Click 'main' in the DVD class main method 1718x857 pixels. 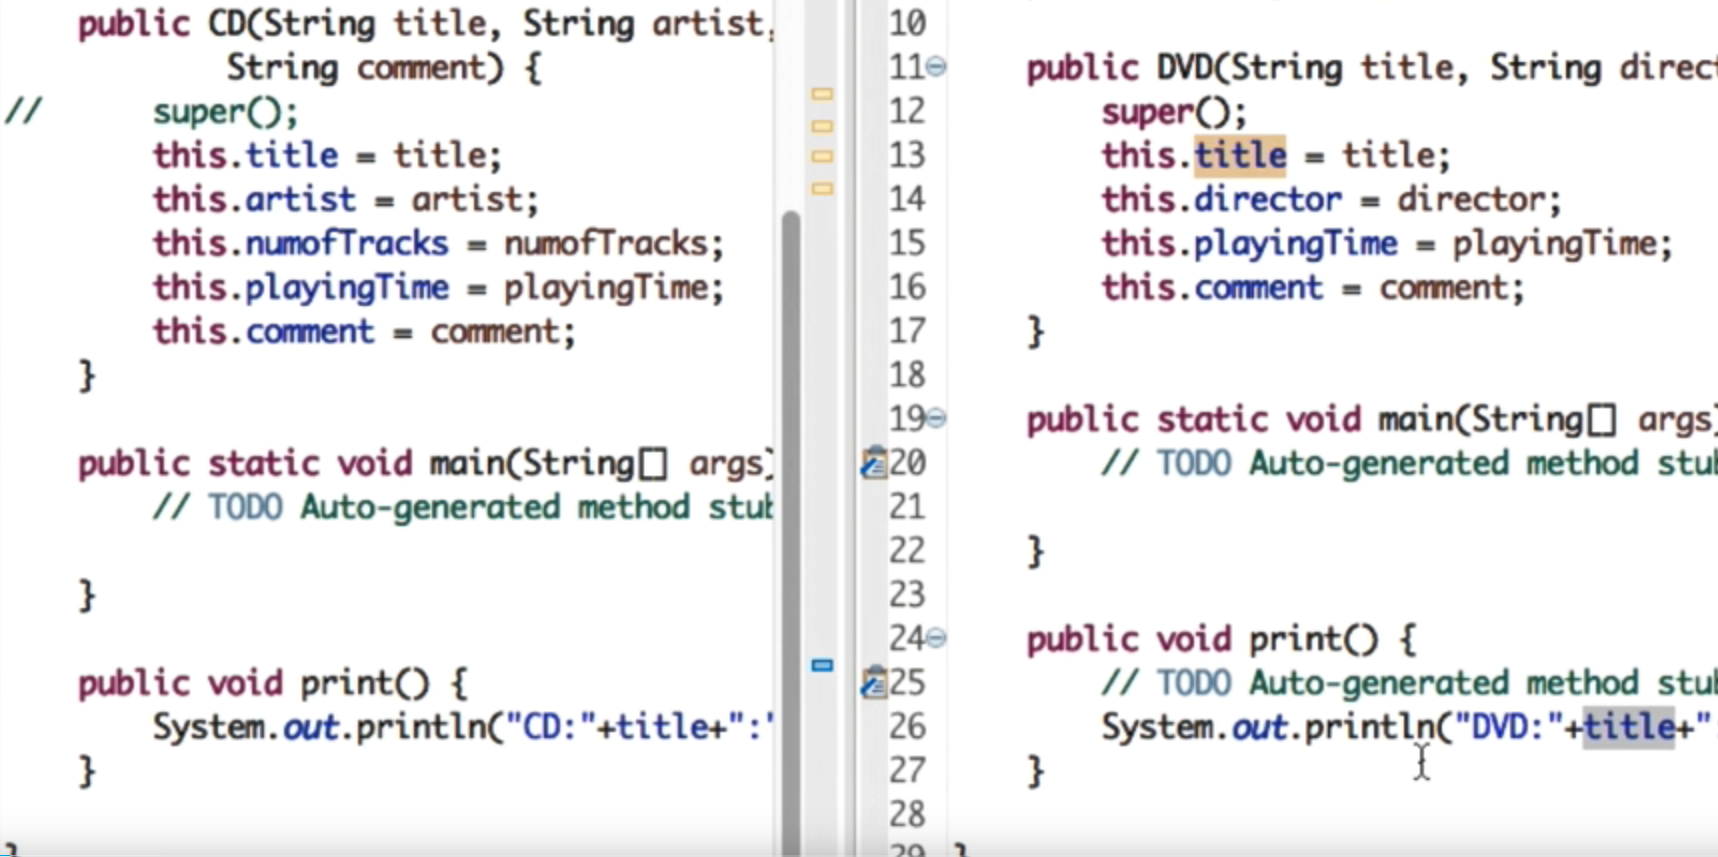[x=1416, y=420]
